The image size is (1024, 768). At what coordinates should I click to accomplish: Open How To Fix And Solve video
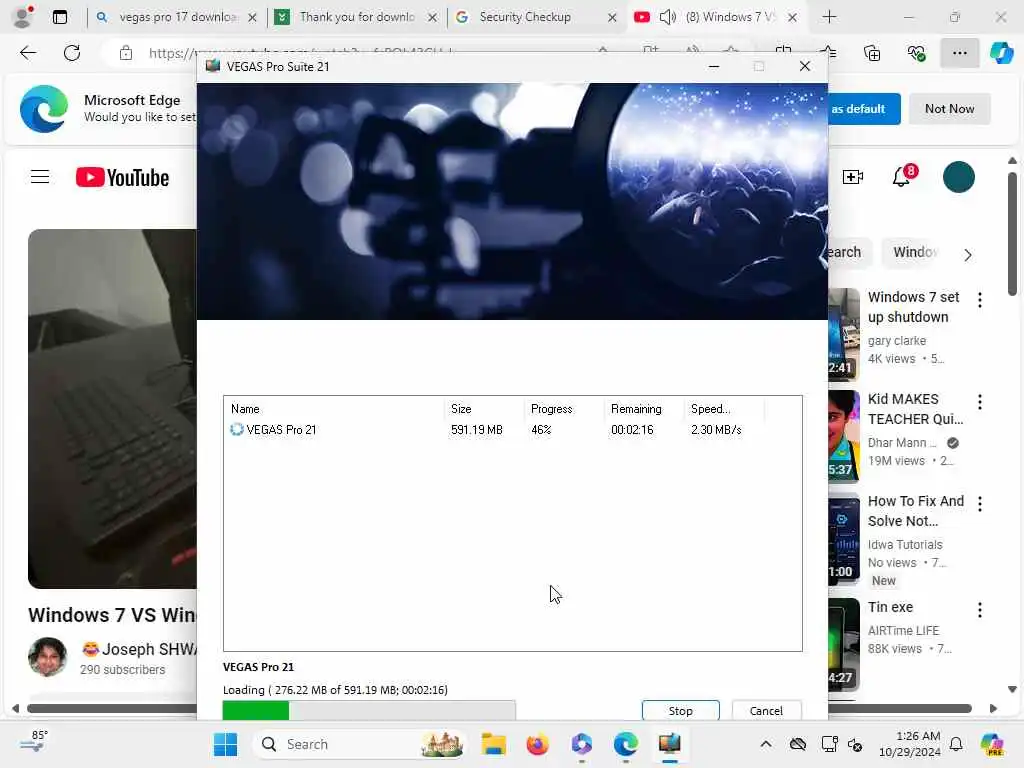916,511
